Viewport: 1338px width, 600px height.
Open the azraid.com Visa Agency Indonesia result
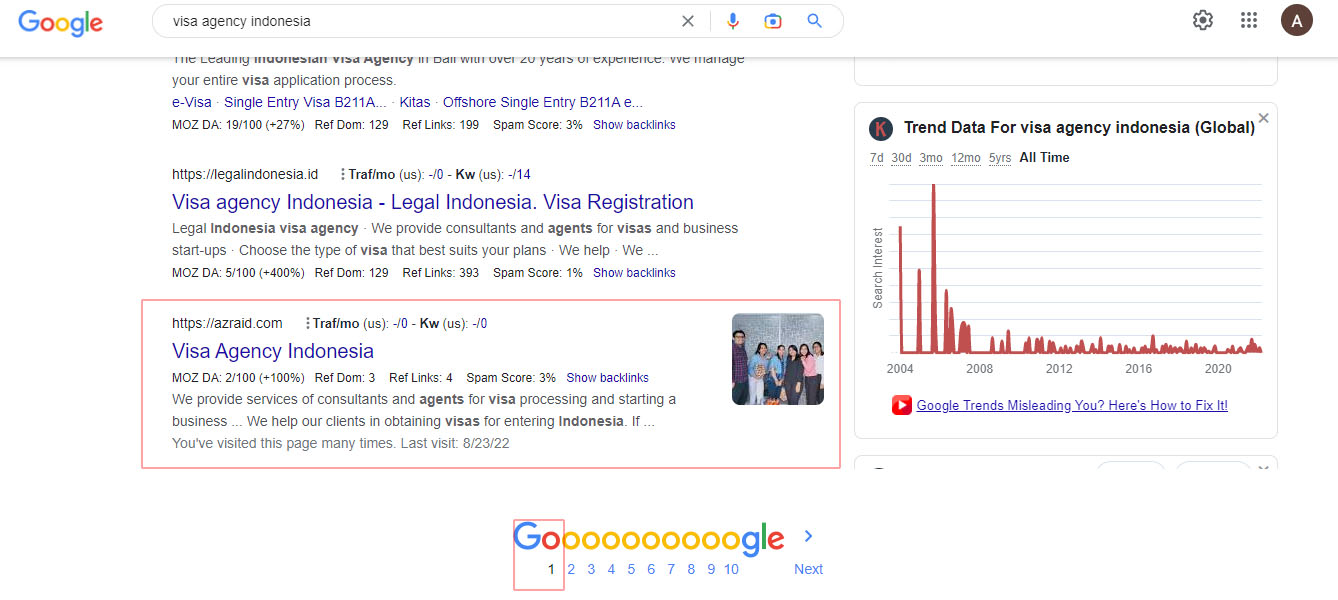pyautogui.click(x=273, y=351)
